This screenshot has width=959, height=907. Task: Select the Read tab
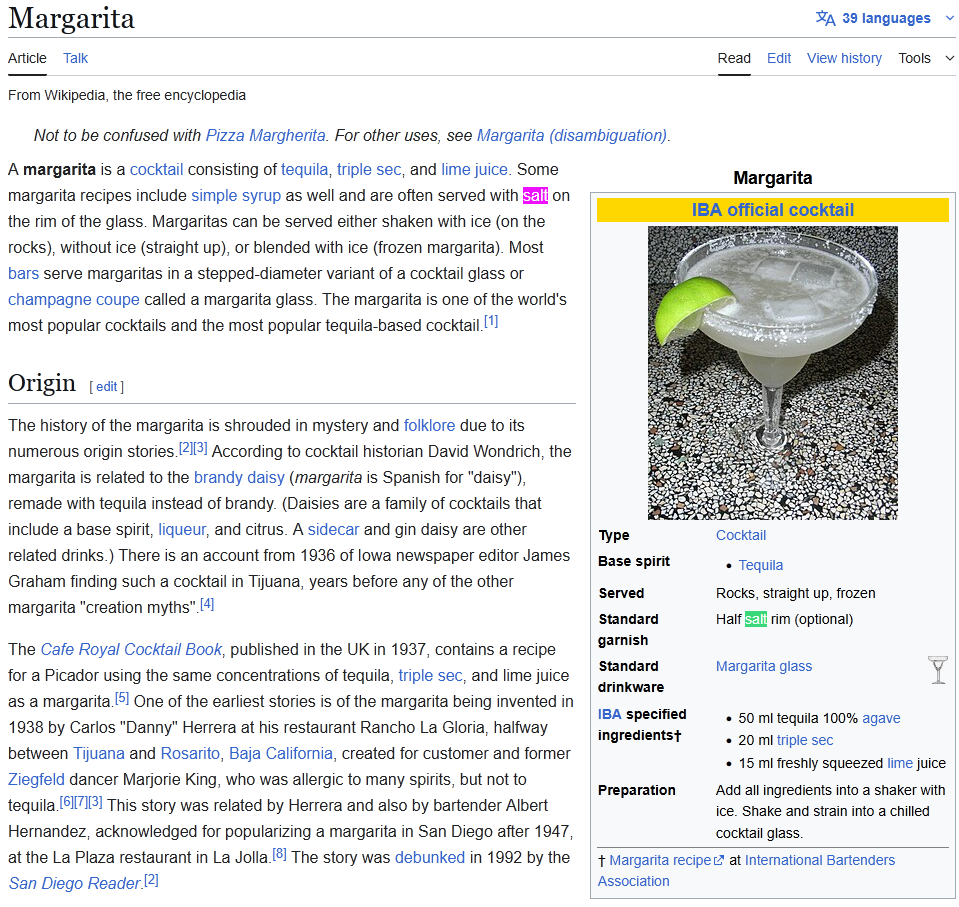point(734,58)
